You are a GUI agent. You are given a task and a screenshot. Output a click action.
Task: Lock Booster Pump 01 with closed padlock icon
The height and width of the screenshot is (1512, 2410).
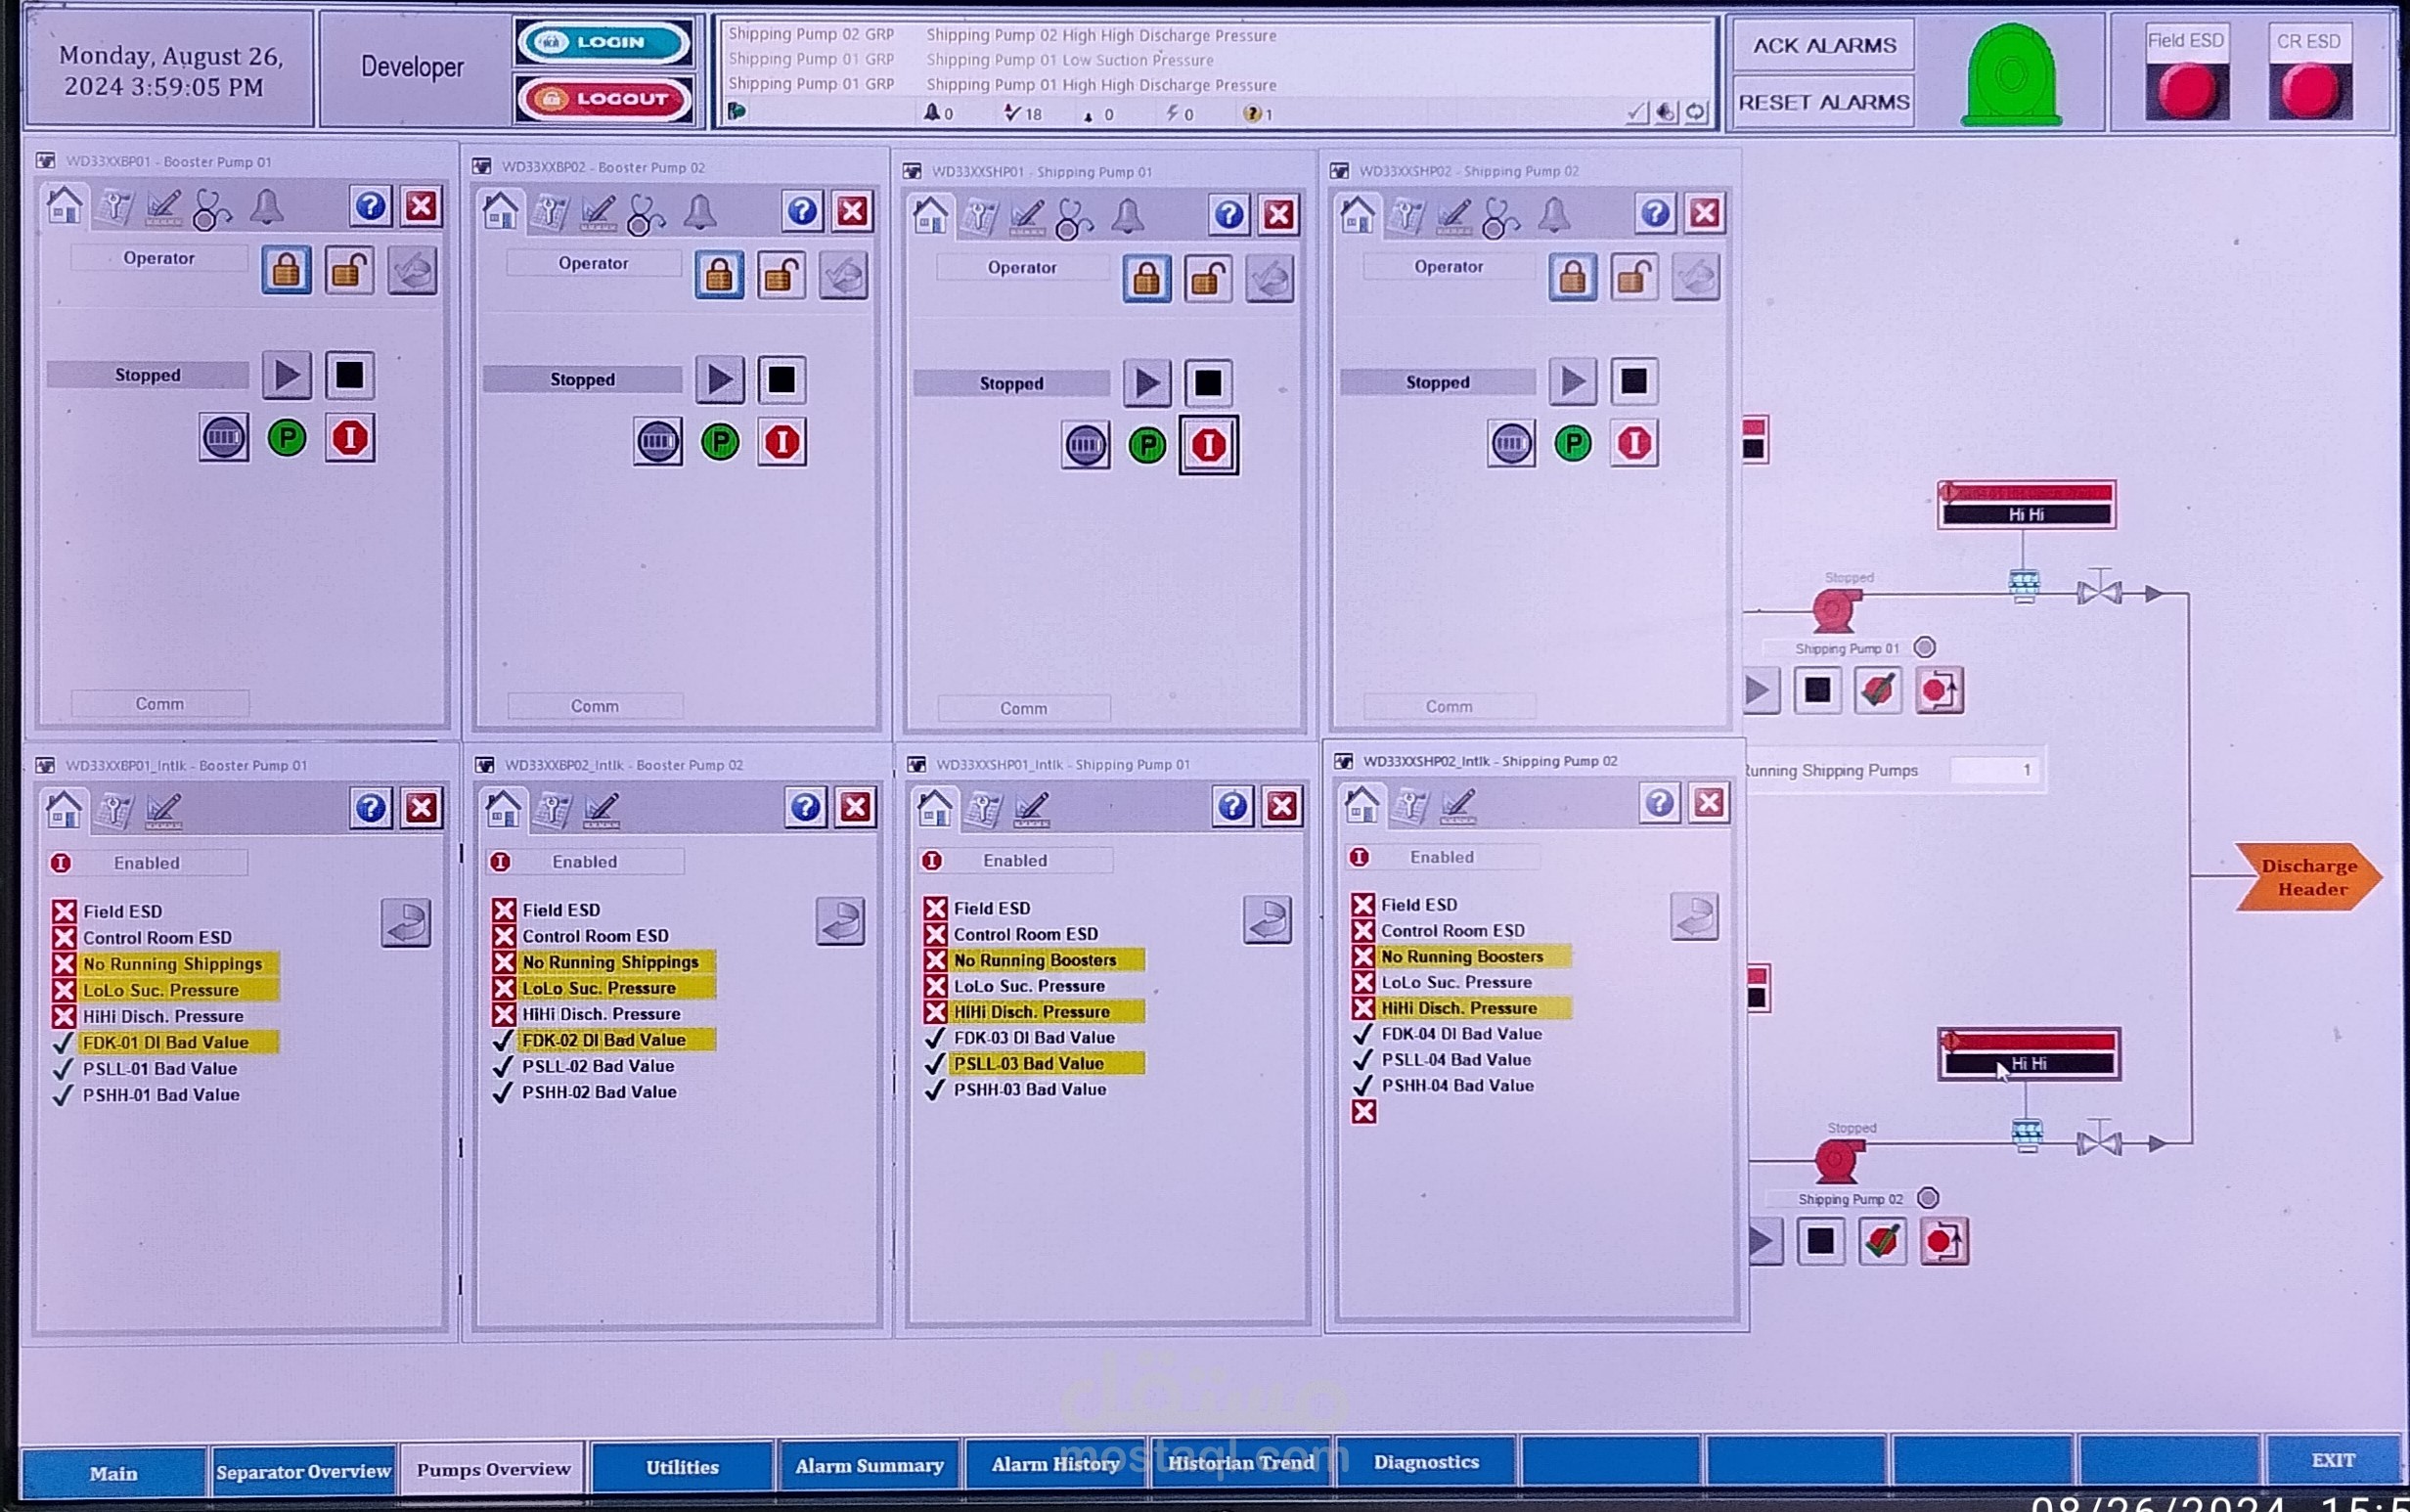286,271
